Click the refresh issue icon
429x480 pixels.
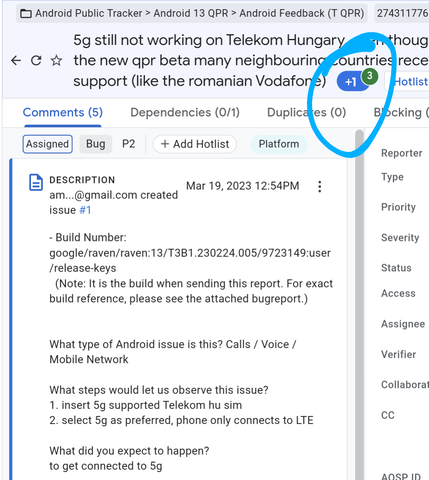click(36, 60)
